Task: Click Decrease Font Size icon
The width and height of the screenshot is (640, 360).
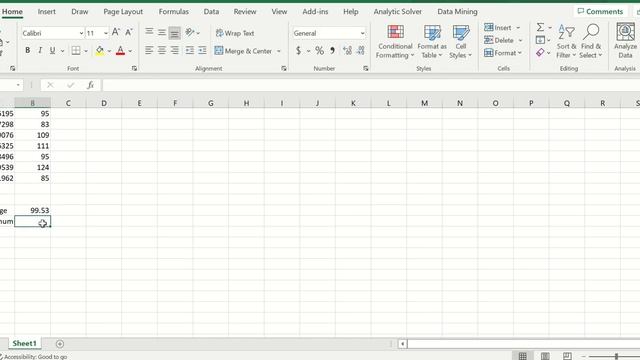Action: coord(129,32)
